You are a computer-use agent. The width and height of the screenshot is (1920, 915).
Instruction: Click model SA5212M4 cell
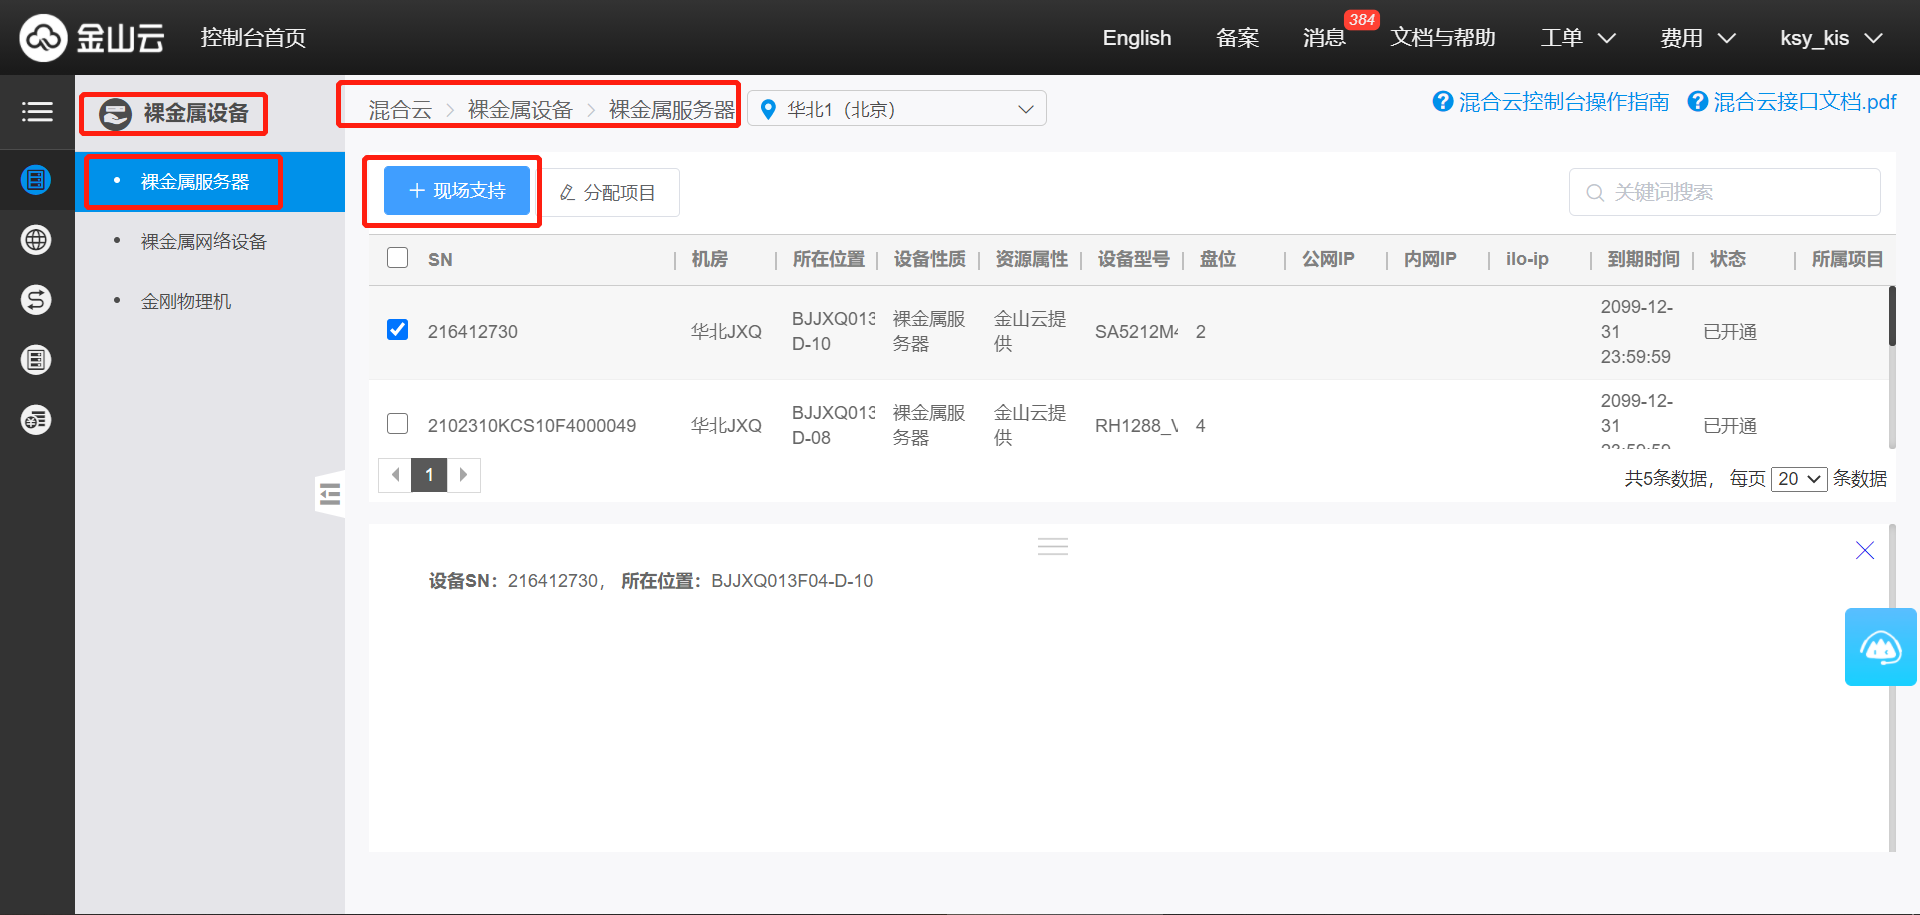pyautogui.click(x=1137, y=332)
